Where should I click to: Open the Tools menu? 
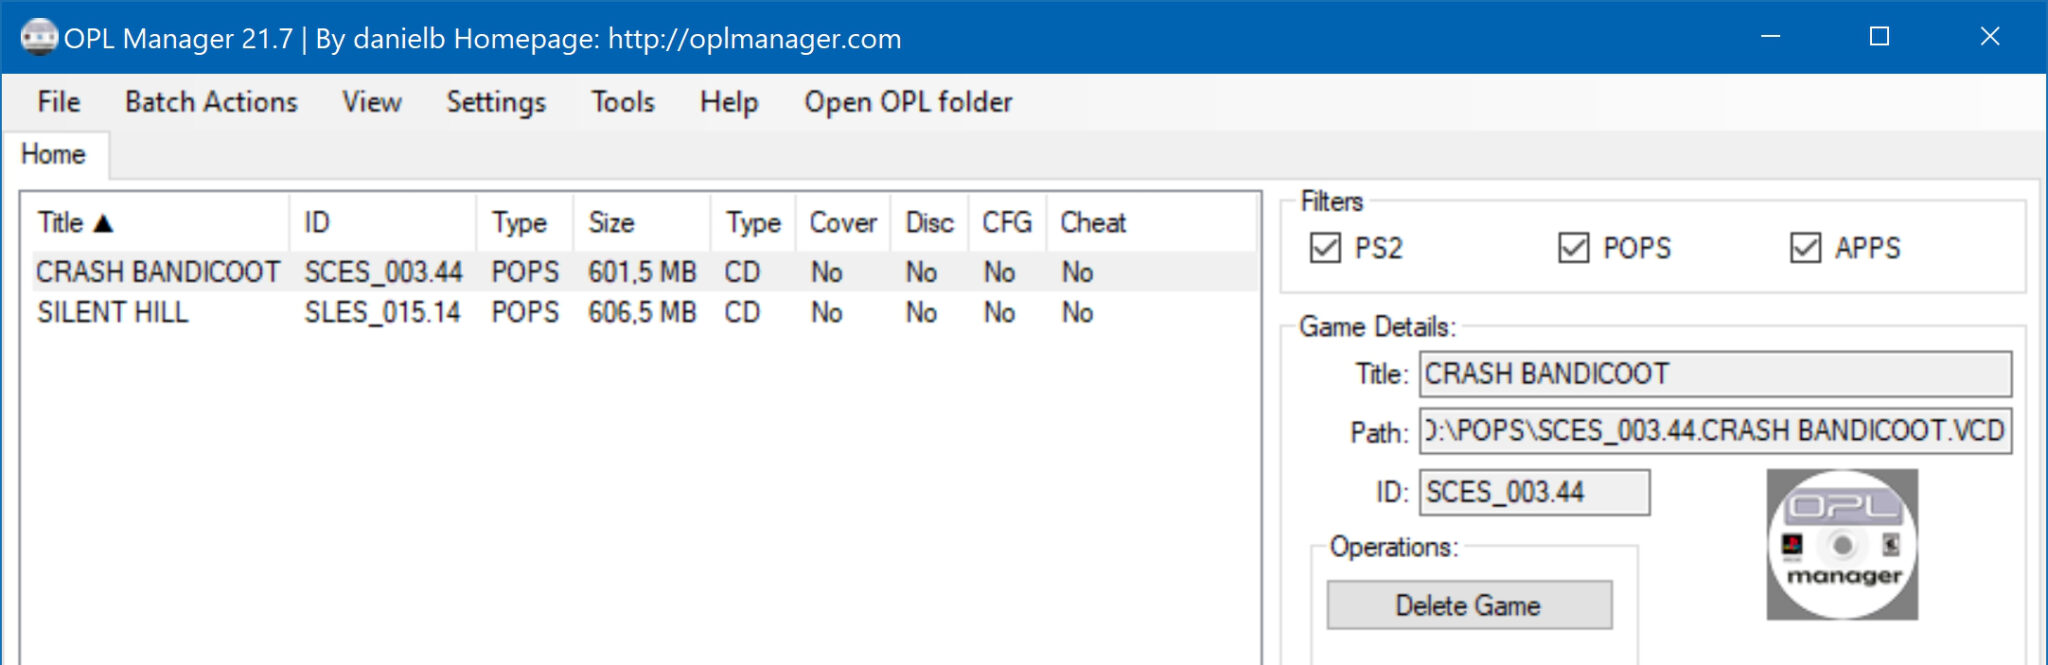622,102
